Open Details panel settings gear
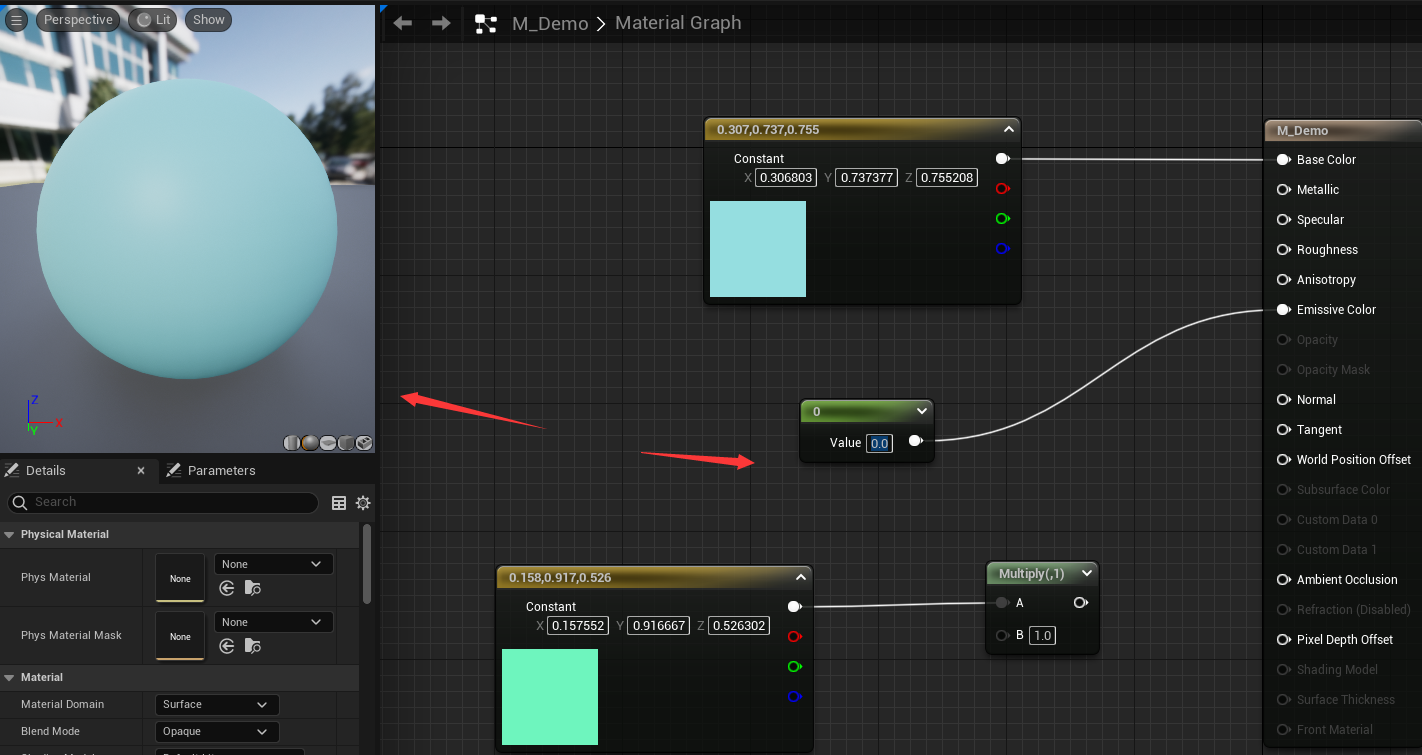The image size is (1422, 755). [x=363, y=503]
